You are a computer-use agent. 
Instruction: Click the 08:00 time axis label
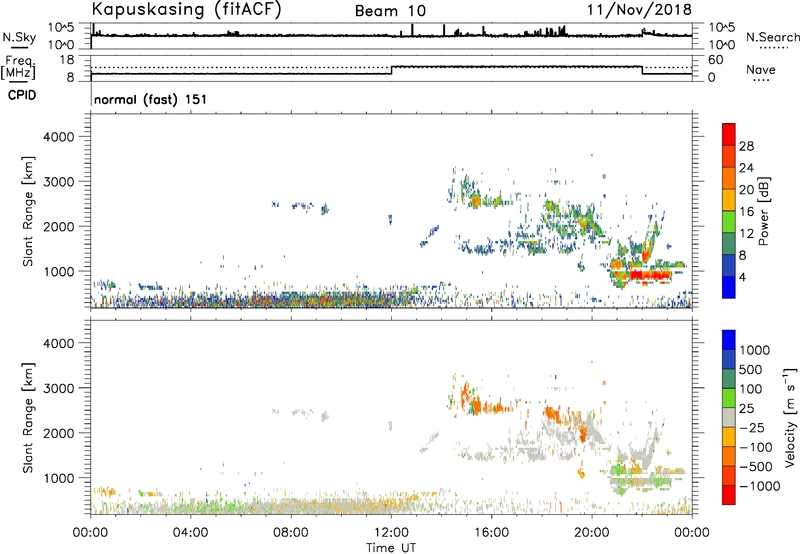291,533
